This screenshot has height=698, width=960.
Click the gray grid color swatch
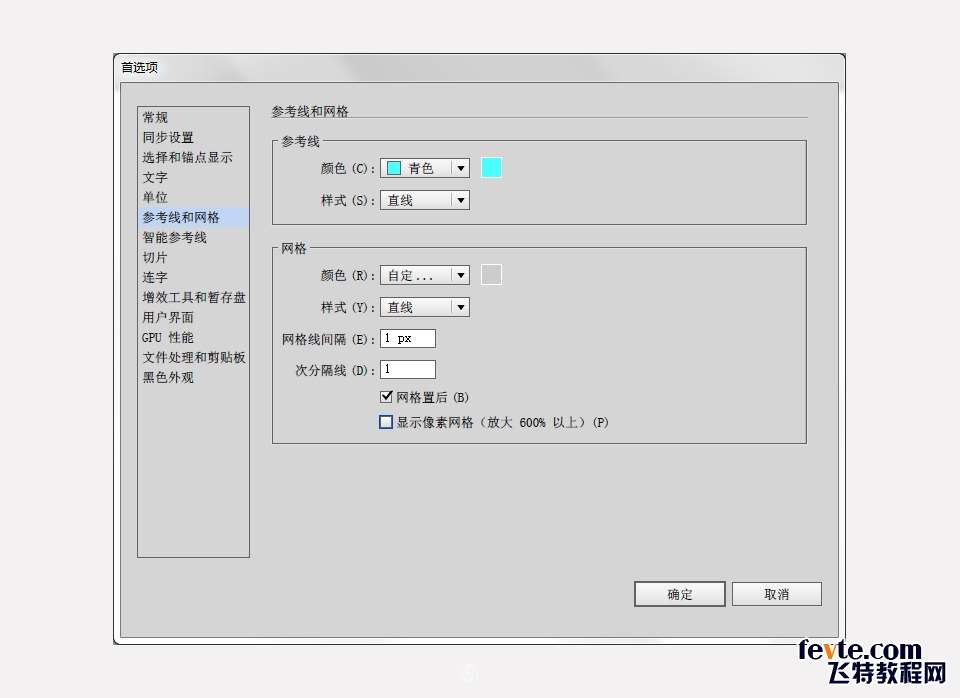pyautogui.click(x=492, y=274)
